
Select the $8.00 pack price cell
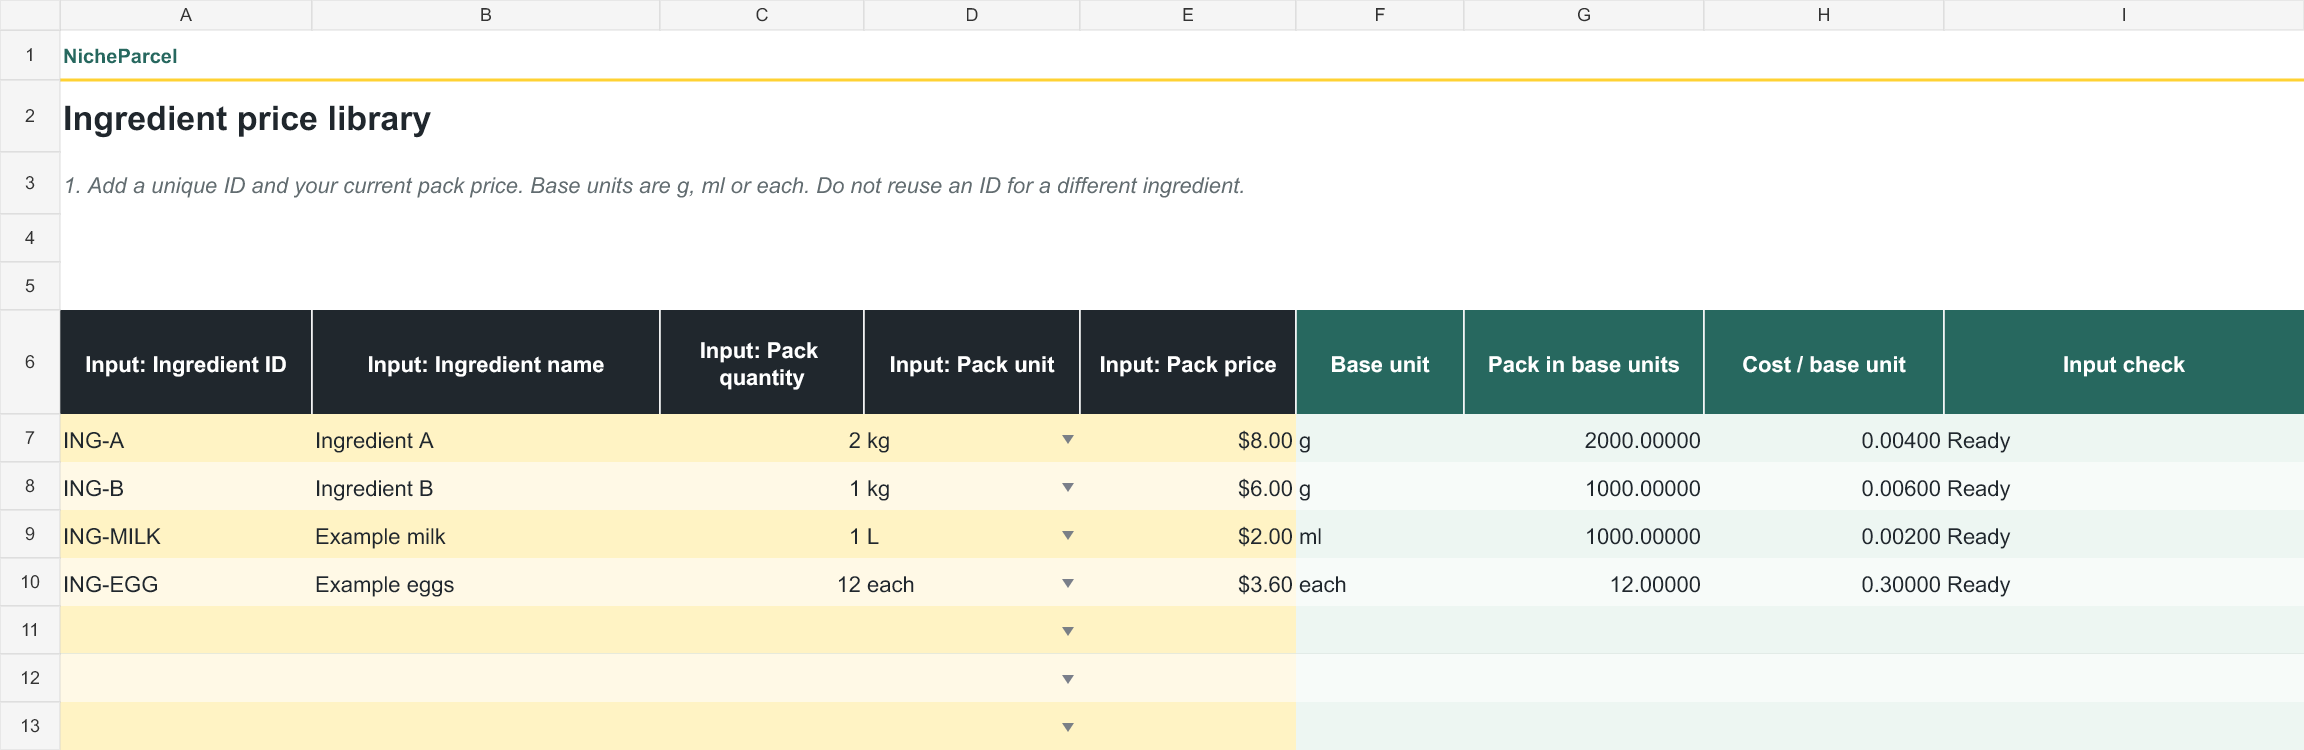[x=1188, y=438]
